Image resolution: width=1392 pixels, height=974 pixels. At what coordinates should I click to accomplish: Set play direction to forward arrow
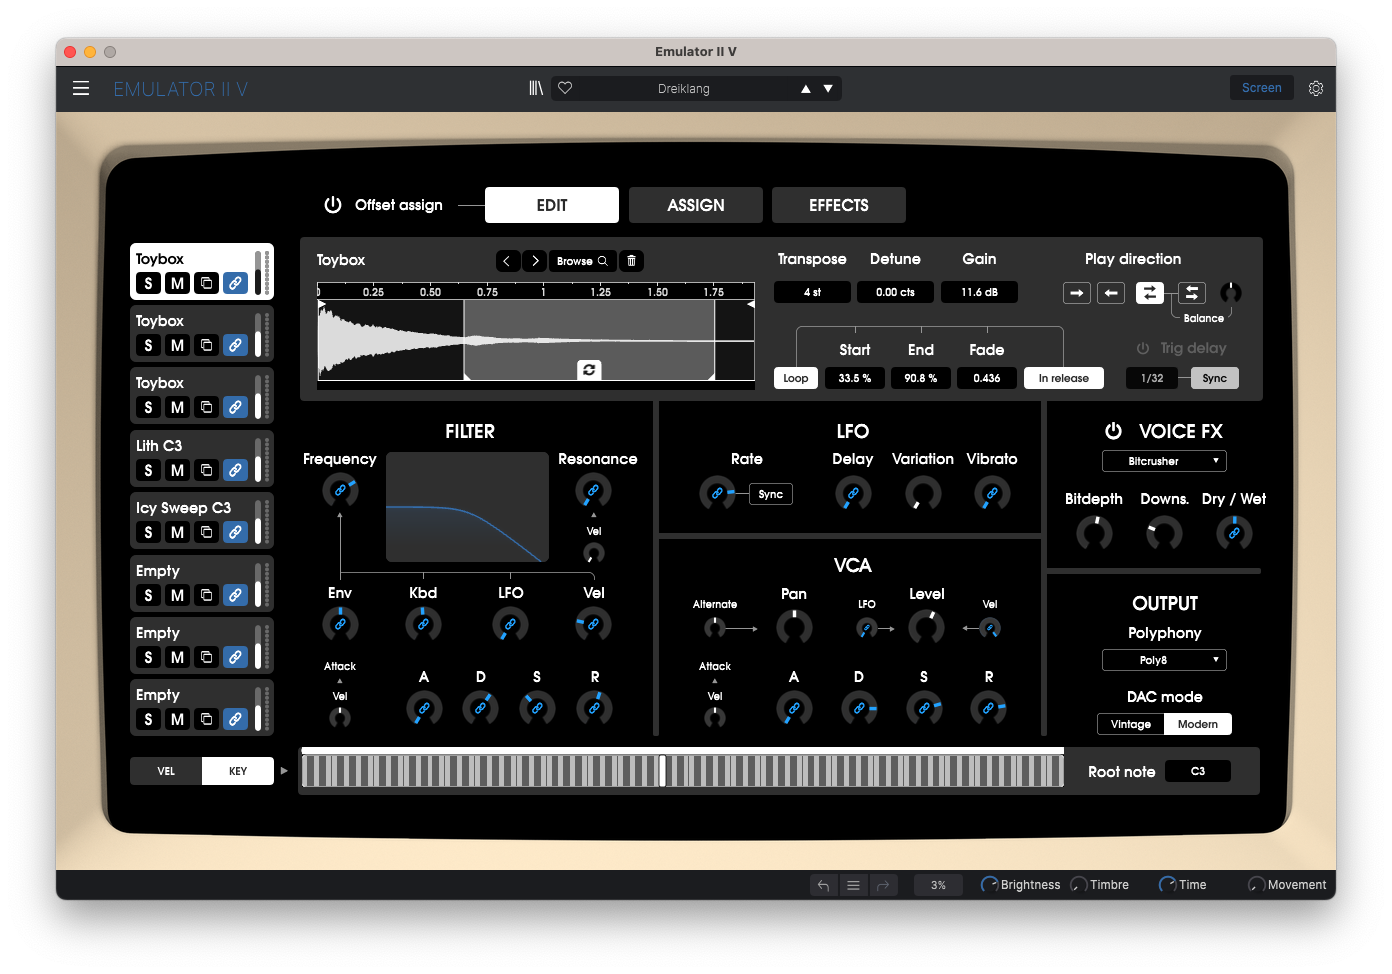[x=1076, y=293]
